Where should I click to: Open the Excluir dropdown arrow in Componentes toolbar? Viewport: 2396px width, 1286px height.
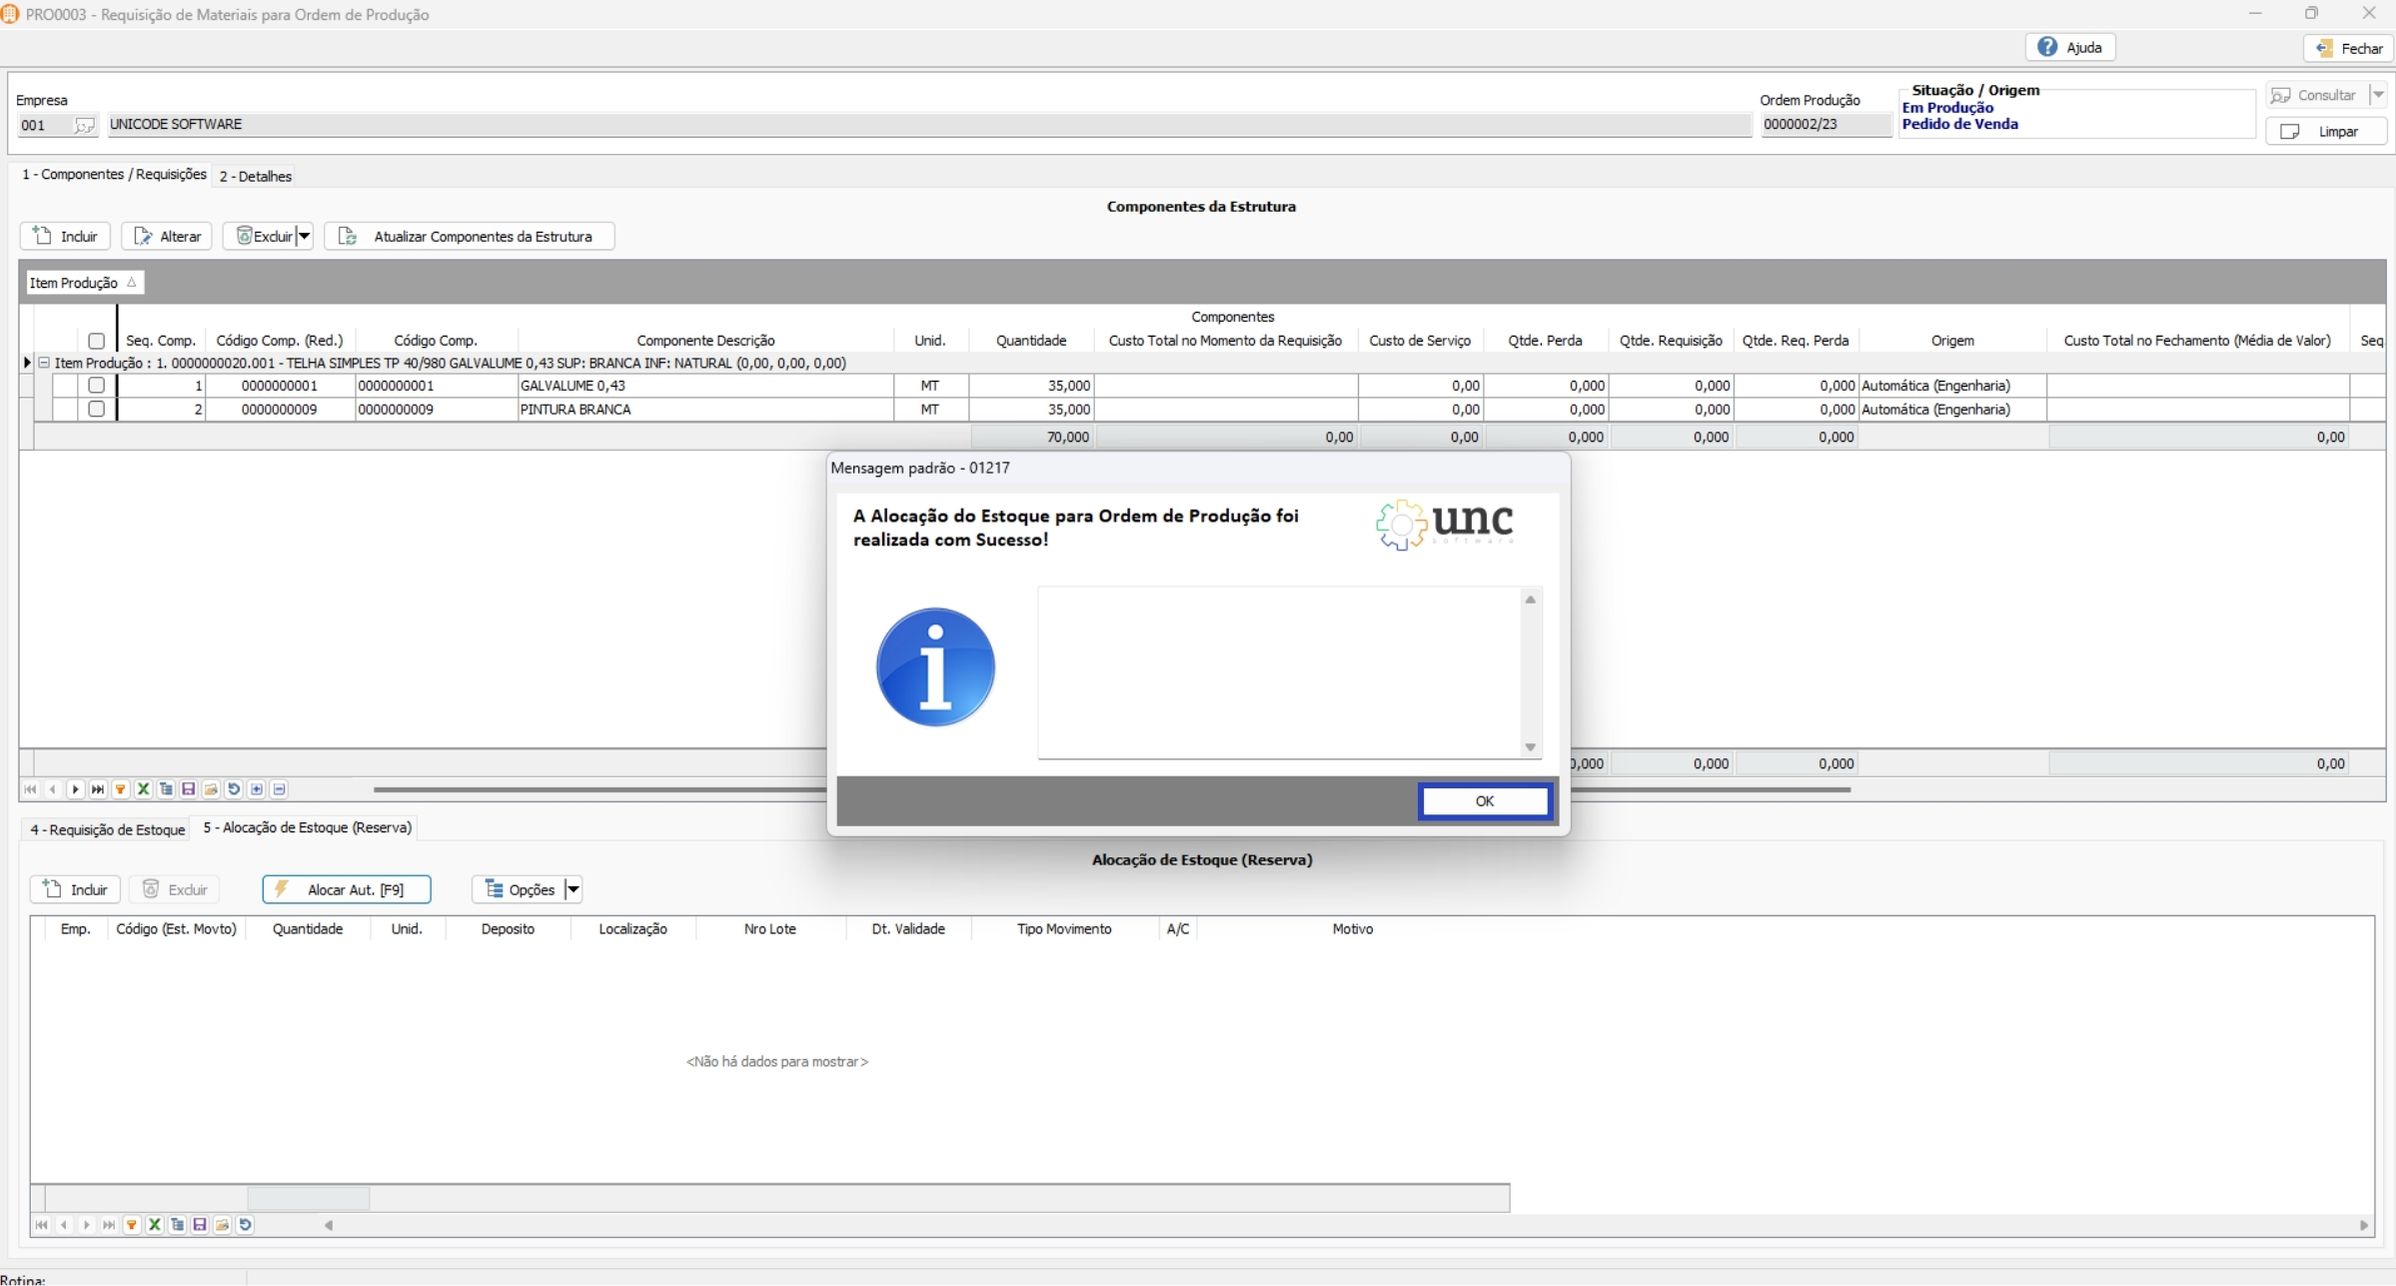305,236
